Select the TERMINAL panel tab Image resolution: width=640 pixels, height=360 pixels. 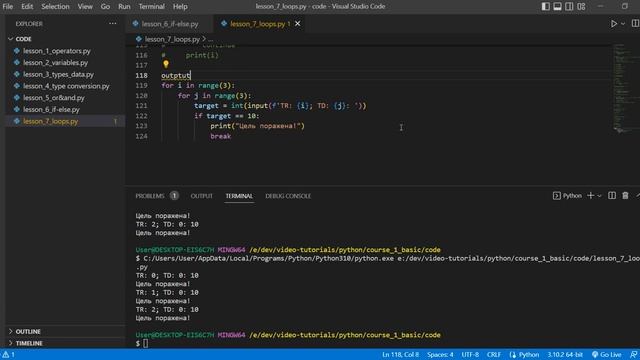coord(239,196)
